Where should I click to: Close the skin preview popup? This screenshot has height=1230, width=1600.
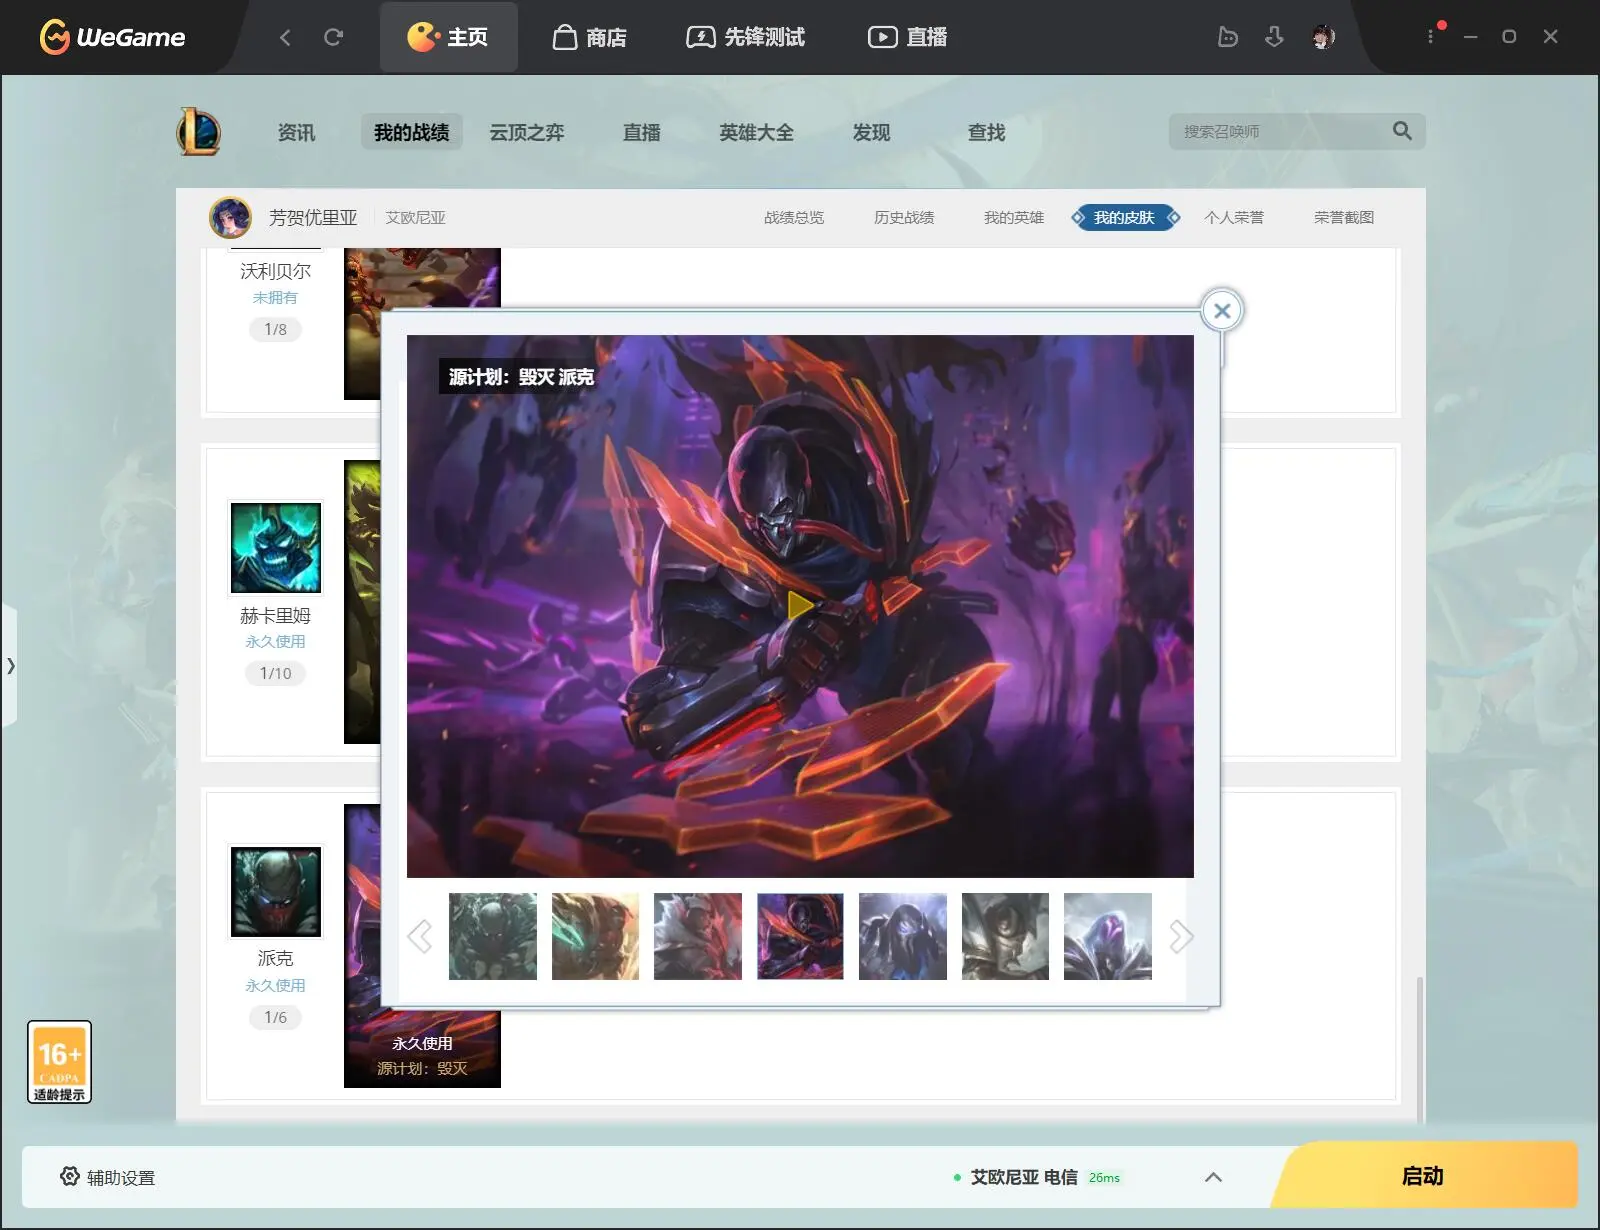(x=1222, y=311)
